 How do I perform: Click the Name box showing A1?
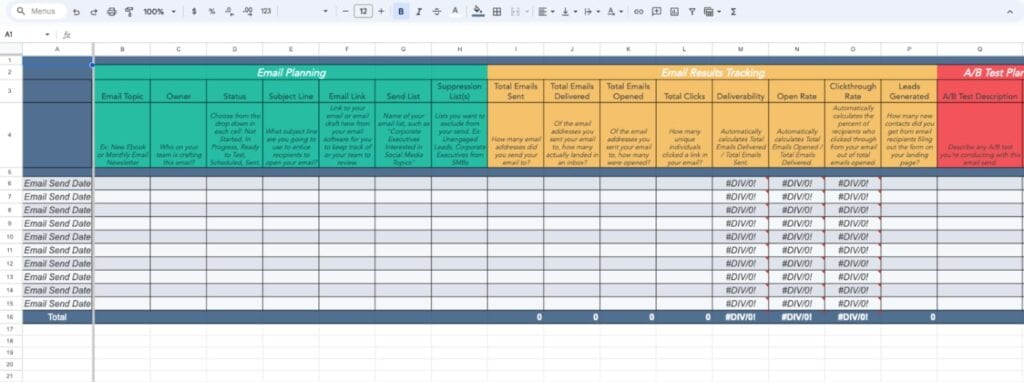point(23,35)
